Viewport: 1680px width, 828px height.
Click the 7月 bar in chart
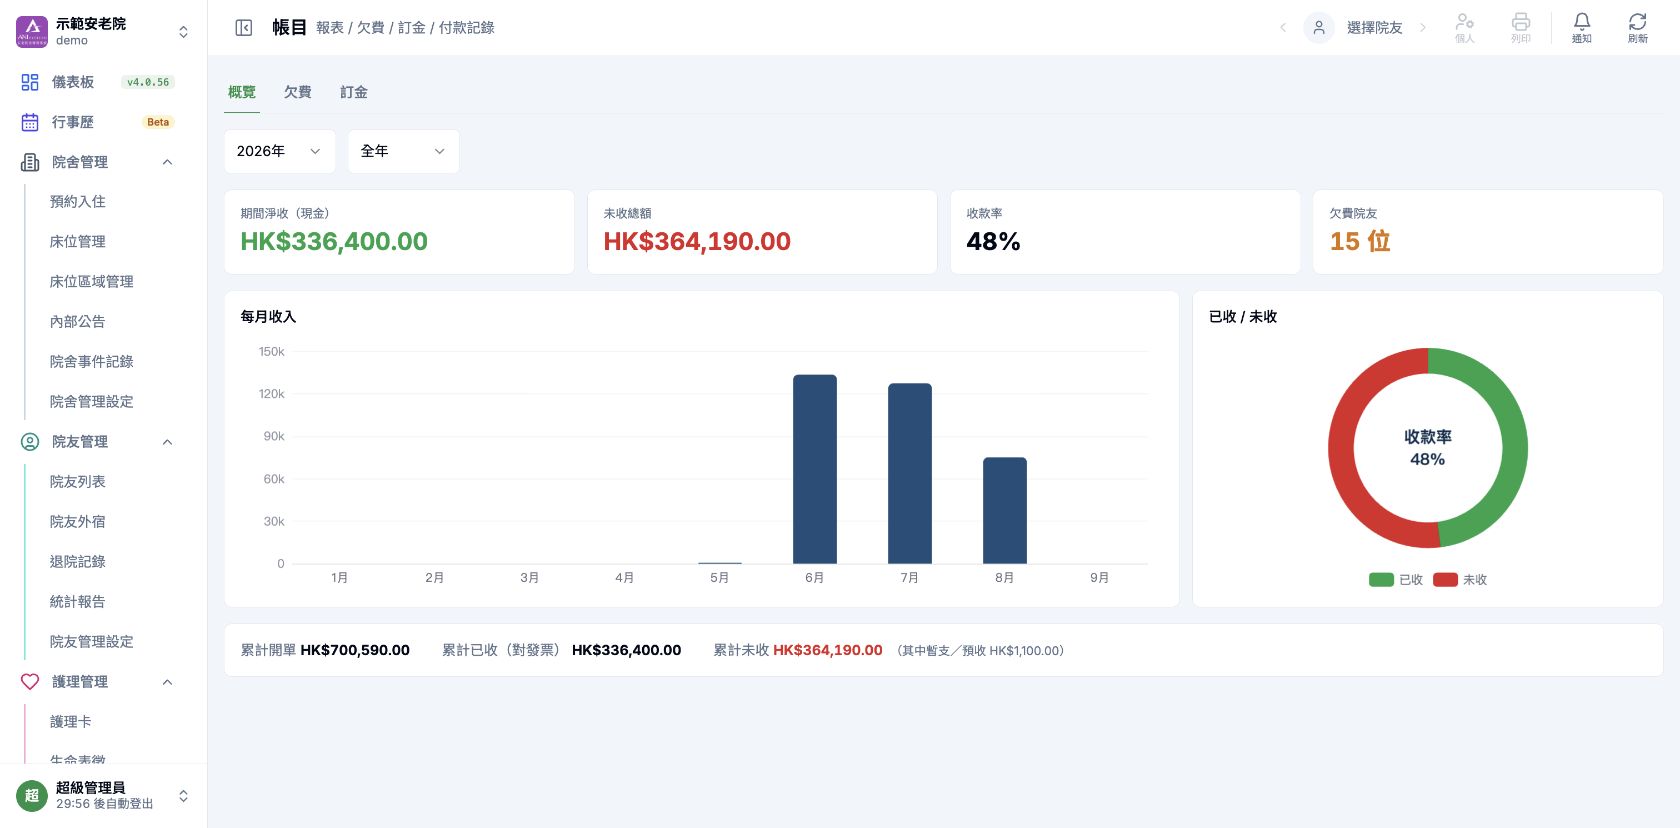point(910,474)
